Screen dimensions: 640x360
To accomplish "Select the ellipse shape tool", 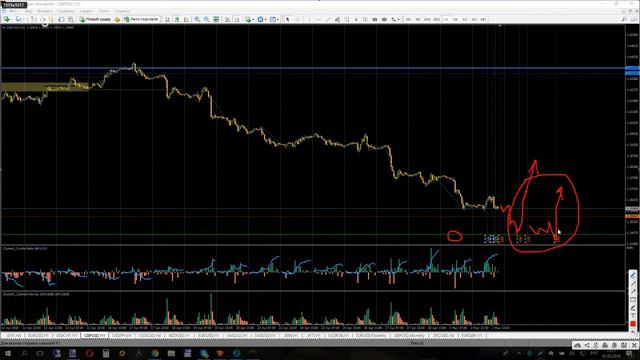I will pyautogui.click(x=384, y=19).
